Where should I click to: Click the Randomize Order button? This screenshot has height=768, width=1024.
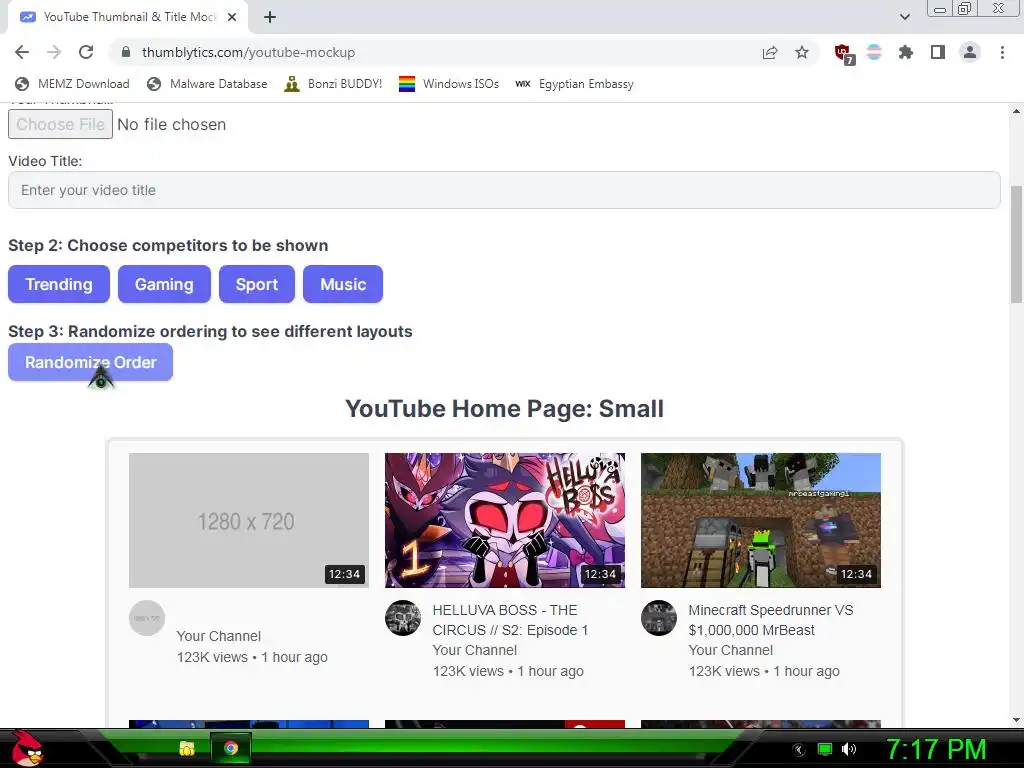(x=90, y=362)
